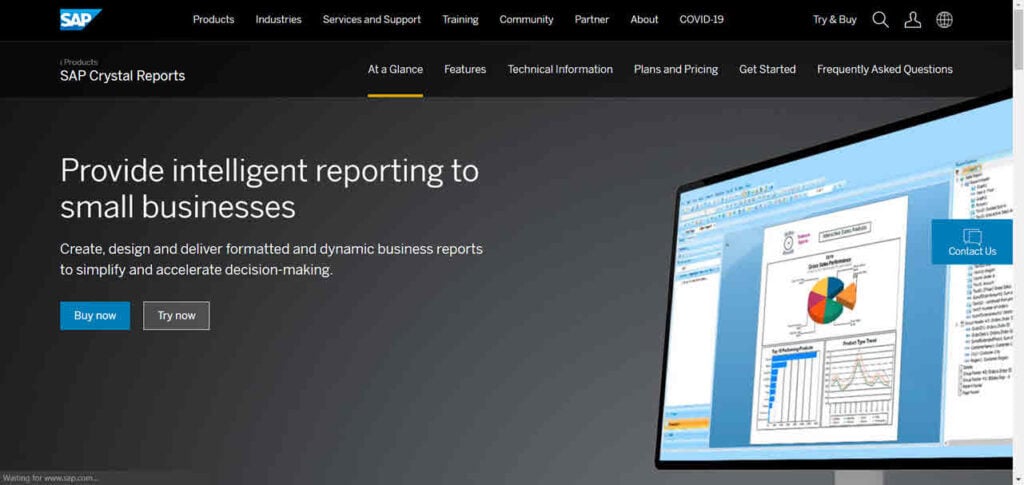Click the SAP logo
The image size is (1024, 485).
click(x=81, y=20)
